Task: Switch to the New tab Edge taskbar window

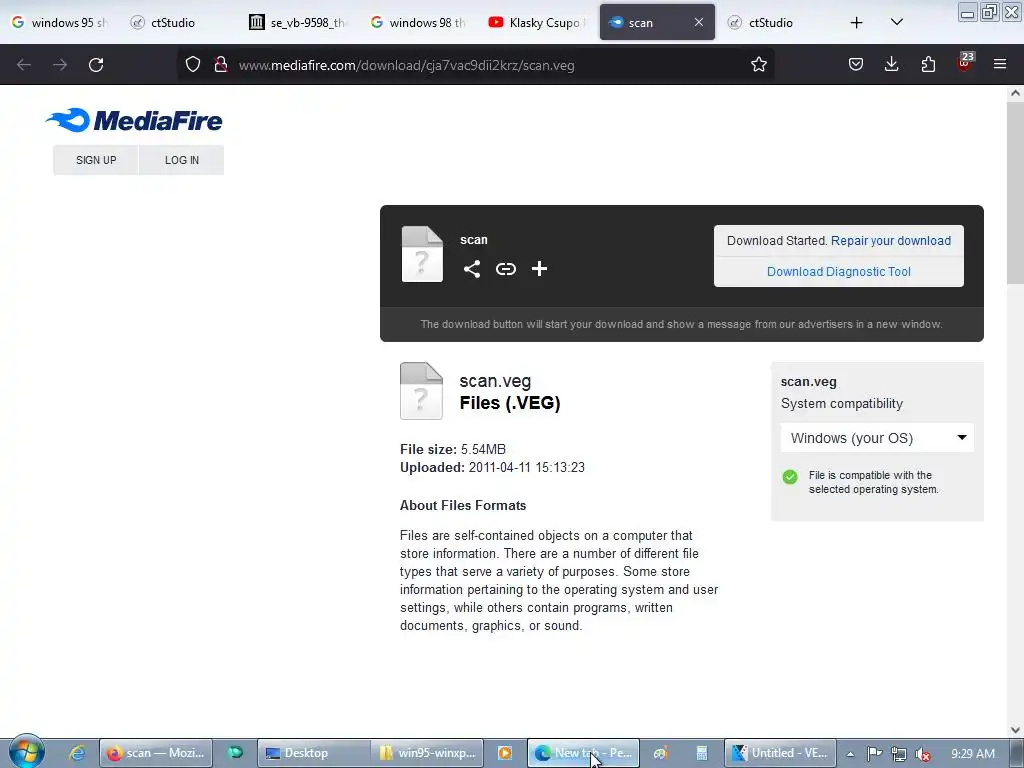Action: coord(583,753)
